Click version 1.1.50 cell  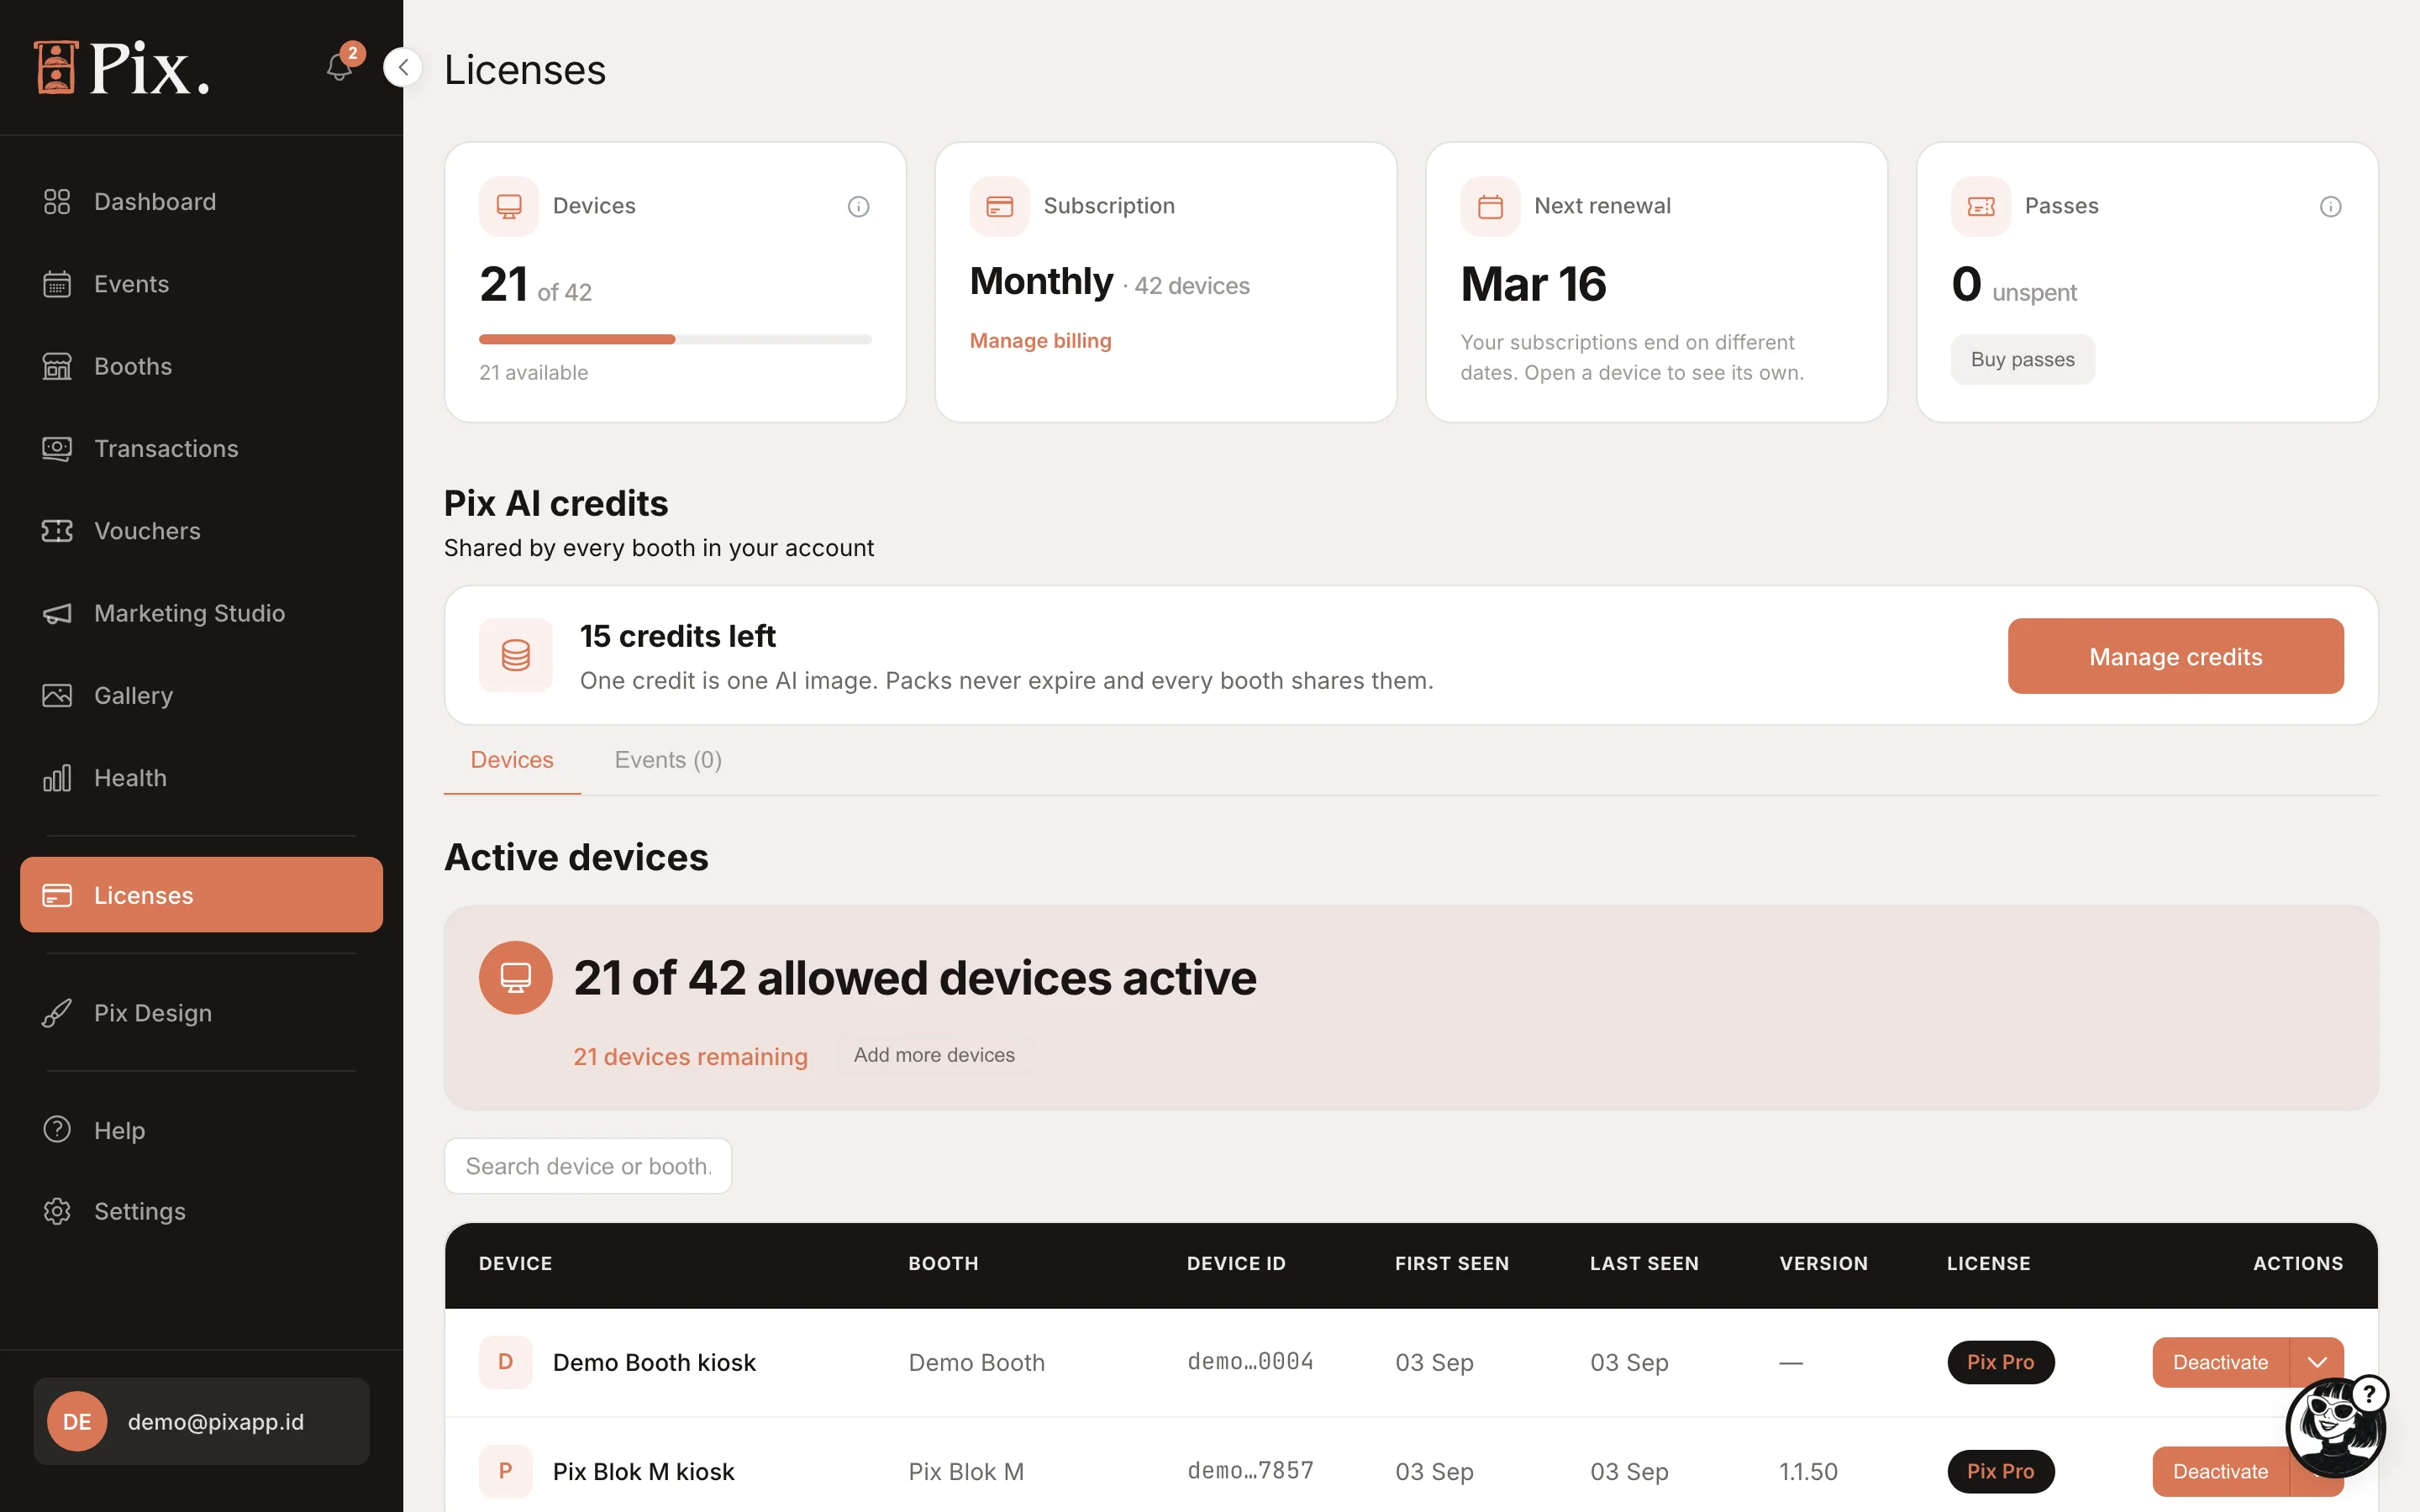(1808, 1471)
